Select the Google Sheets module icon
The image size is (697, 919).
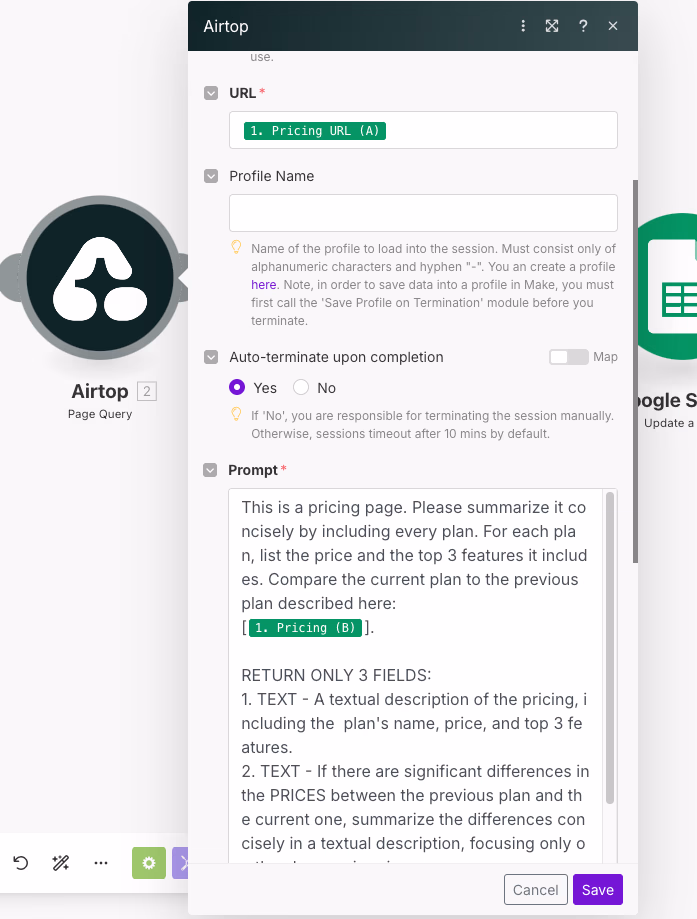[667, 287]
